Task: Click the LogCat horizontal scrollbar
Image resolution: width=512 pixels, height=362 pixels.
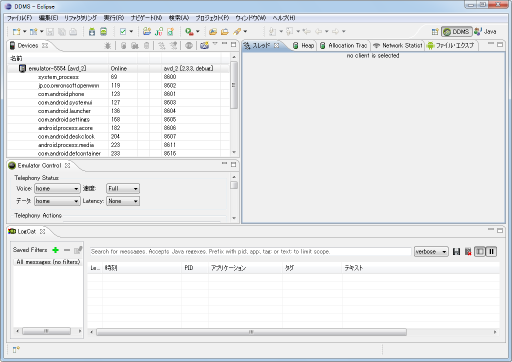Action: tap(251, 332)
